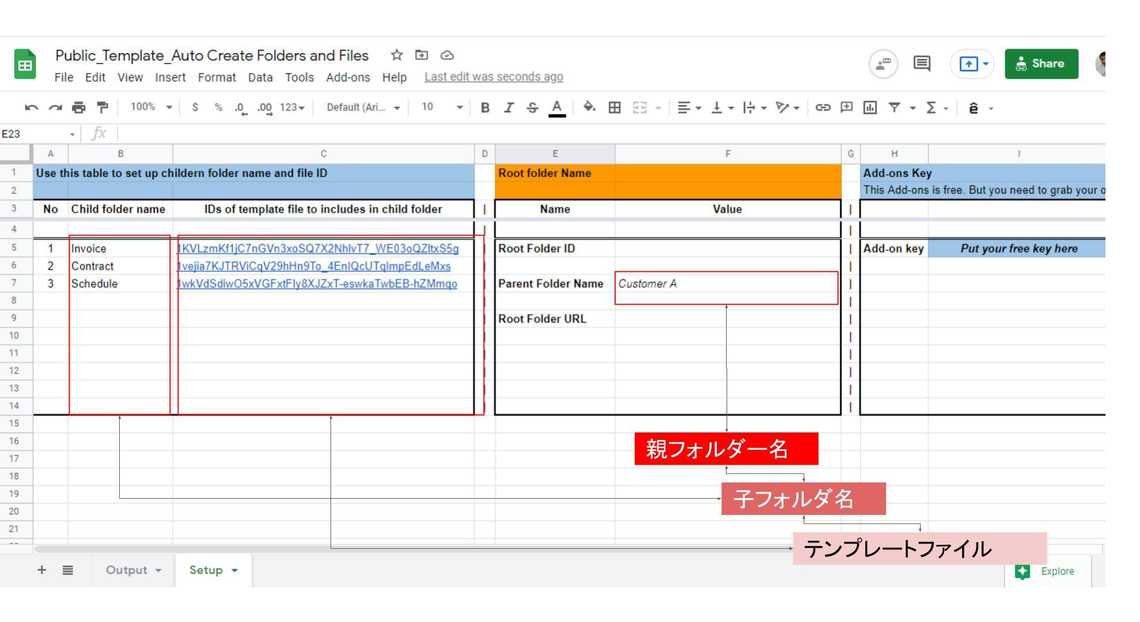Select the paint format tool

click(x=102, y=108)
